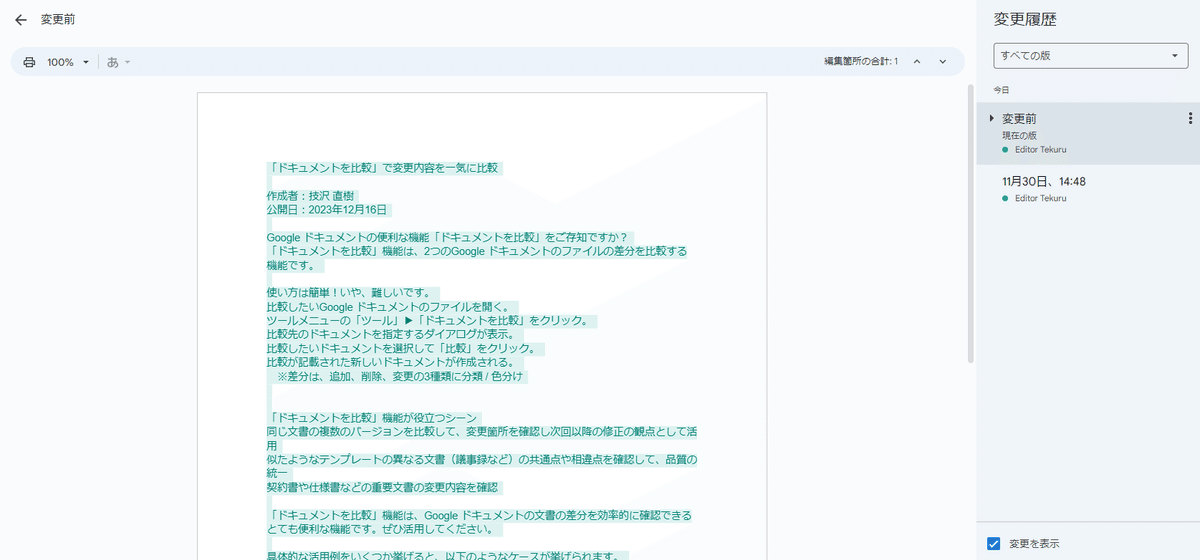1200x560 pixels.
Task: Click Editor Tekuru under 11月30日 version
Action: tap(1040, 198)
